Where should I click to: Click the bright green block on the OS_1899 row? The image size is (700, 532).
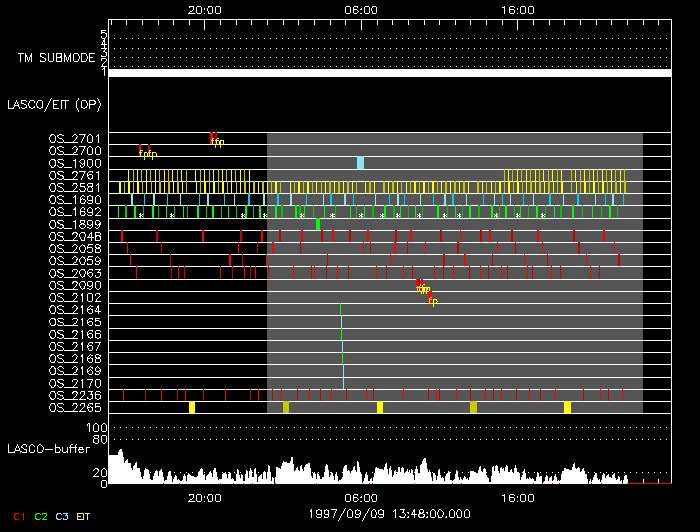[318, 224]
